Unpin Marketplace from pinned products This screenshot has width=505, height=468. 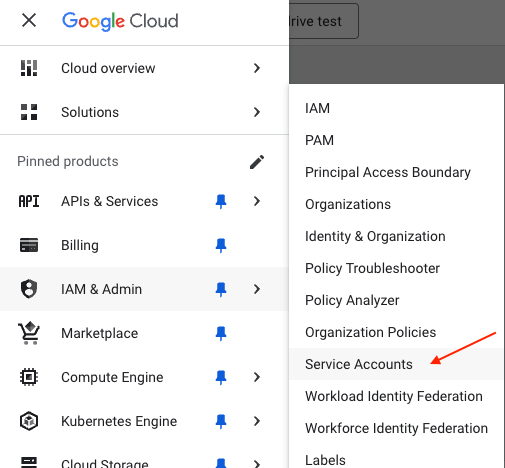(x=221, y=334)
